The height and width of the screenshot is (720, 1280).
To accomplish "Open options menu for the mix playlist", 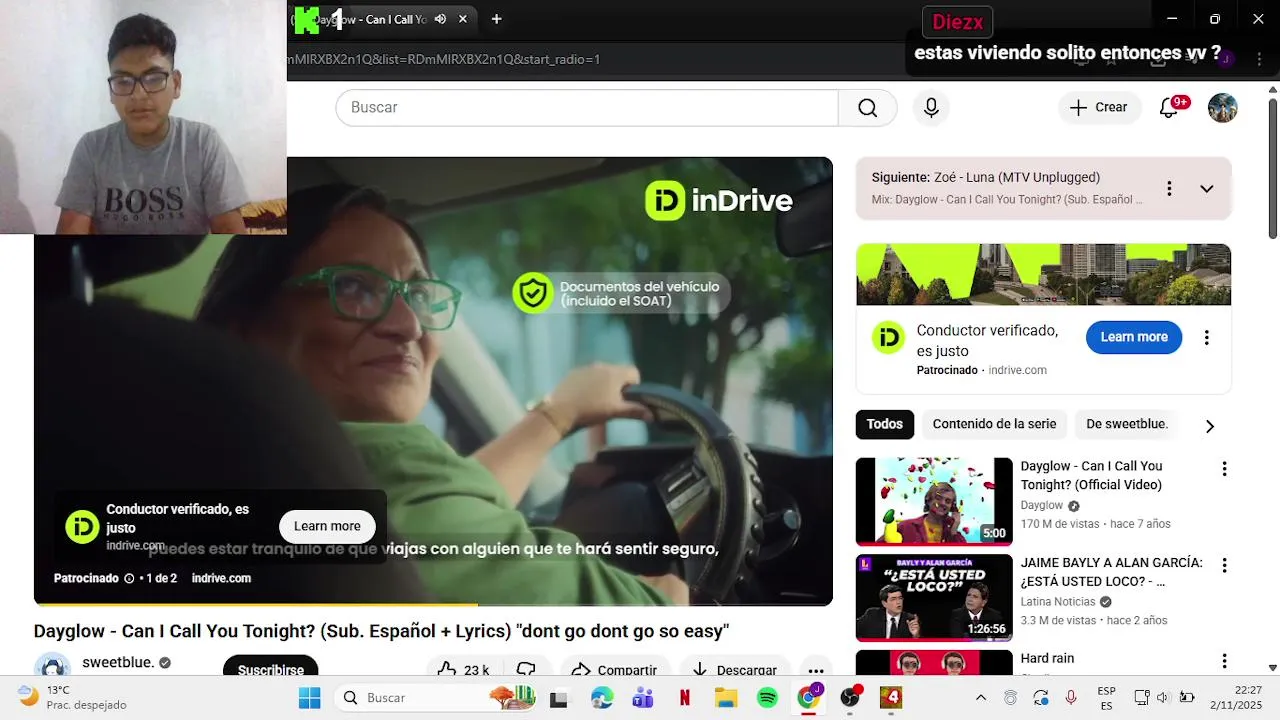I will point(1168,189).
